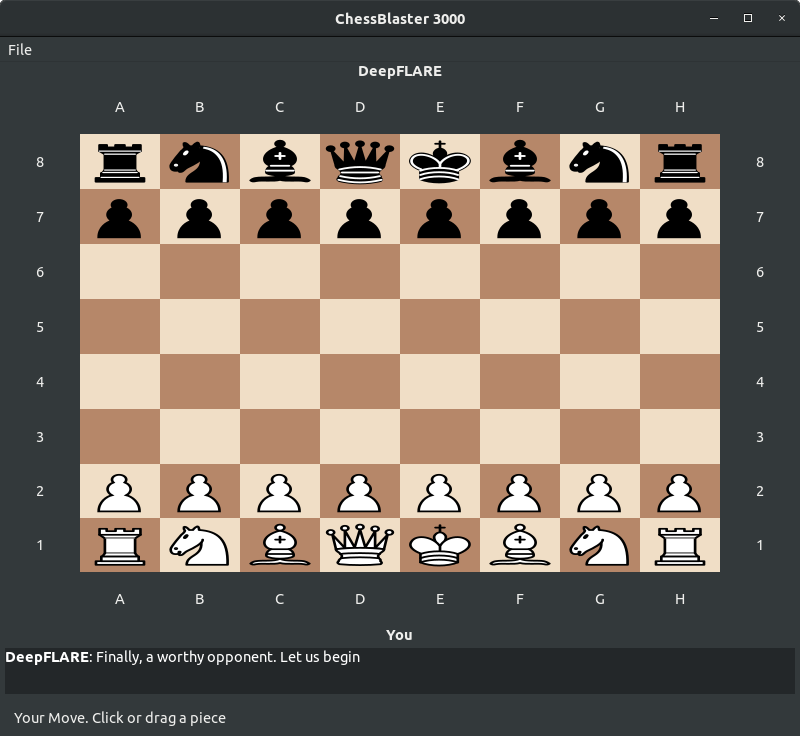
Task: Click the black pawn on d7
Action: pyautogui.click(x=360, y=216)
